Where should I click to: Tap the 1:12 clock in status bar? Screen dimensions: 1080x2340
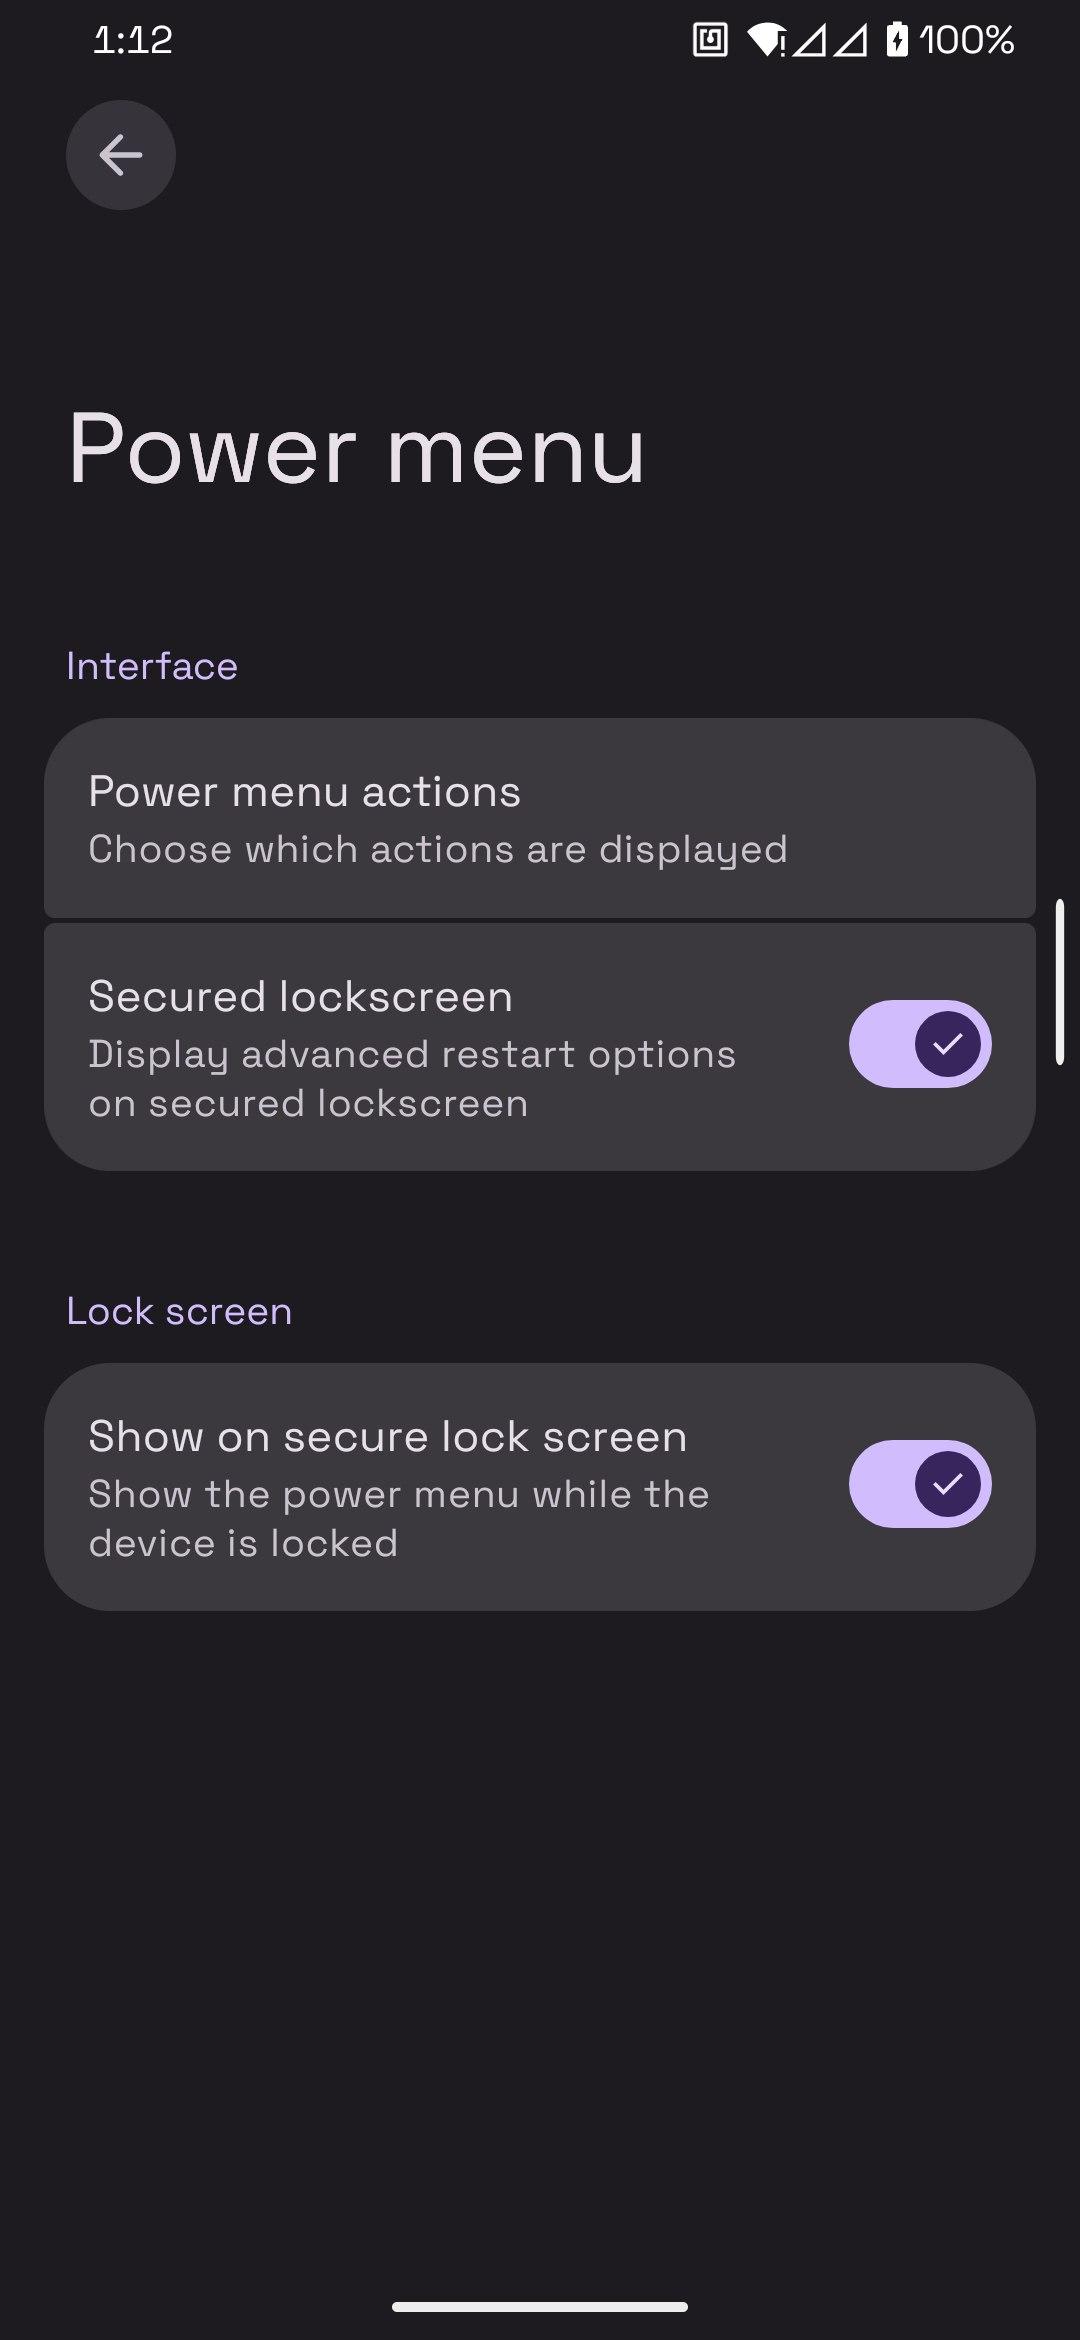132,41
